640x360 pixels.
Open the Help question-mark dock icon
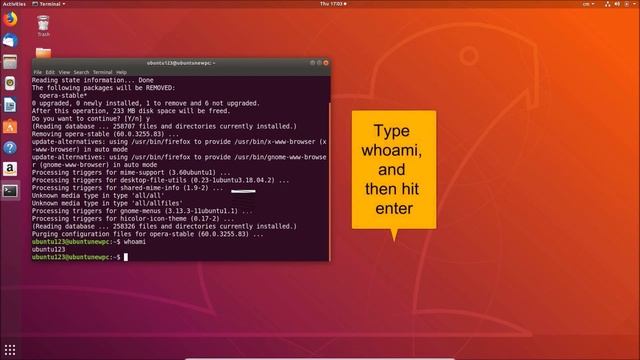10,147
